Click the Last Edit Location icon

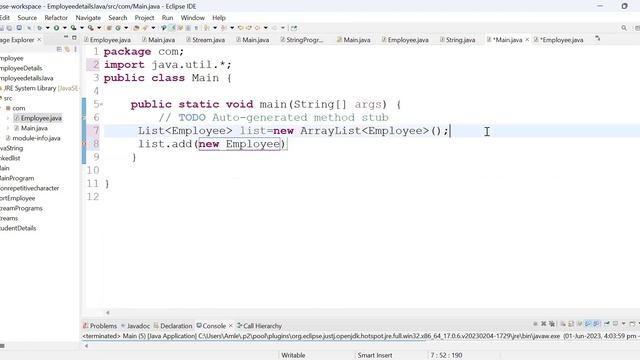click(241, 28)
